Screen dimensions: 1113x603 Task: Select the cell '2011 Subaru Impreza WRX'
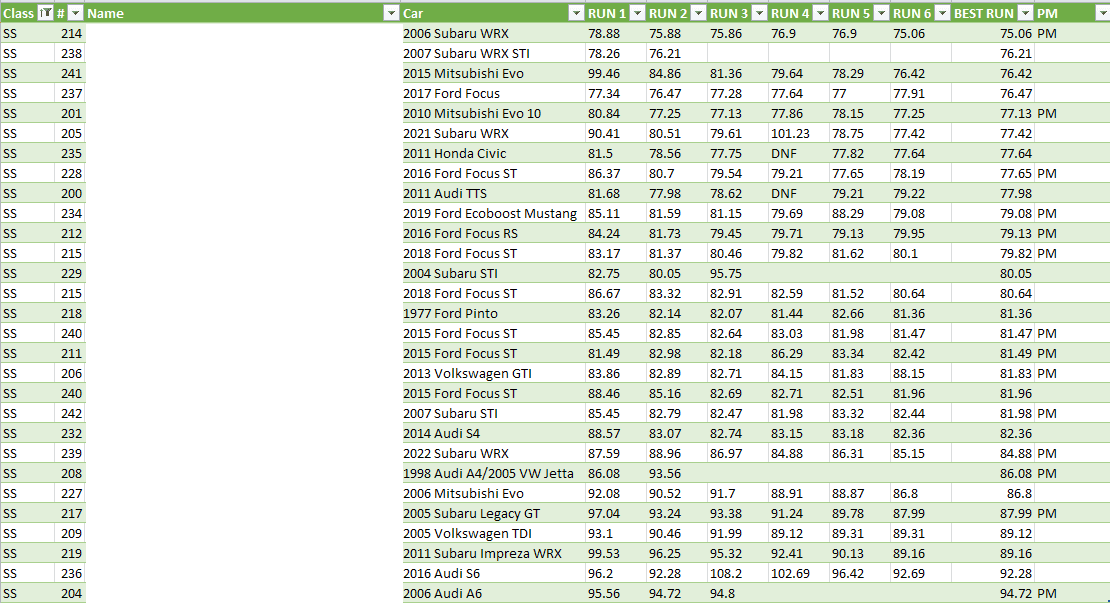(493, 553)
